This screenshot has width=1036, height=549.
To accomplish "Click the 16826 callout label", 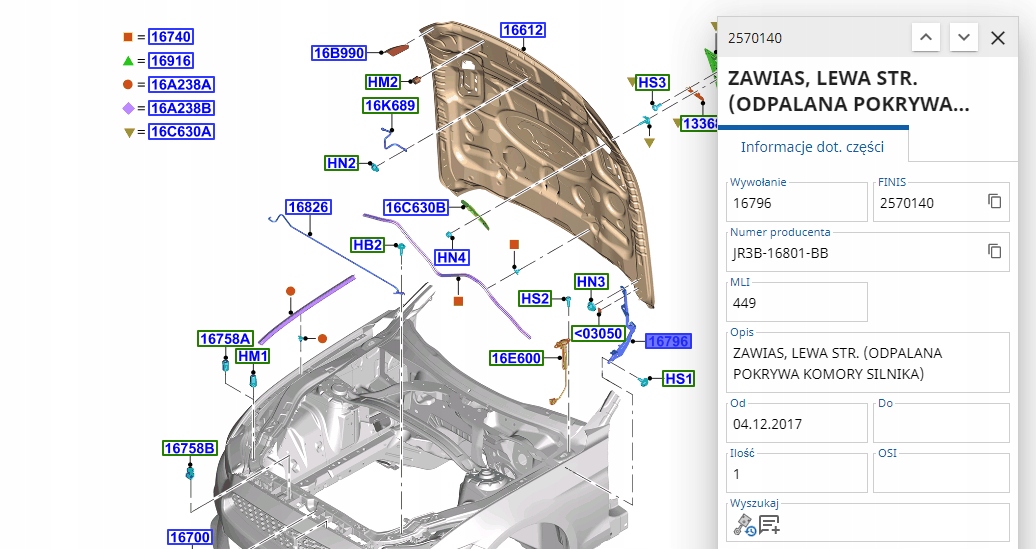I will [x=309, y=207].
